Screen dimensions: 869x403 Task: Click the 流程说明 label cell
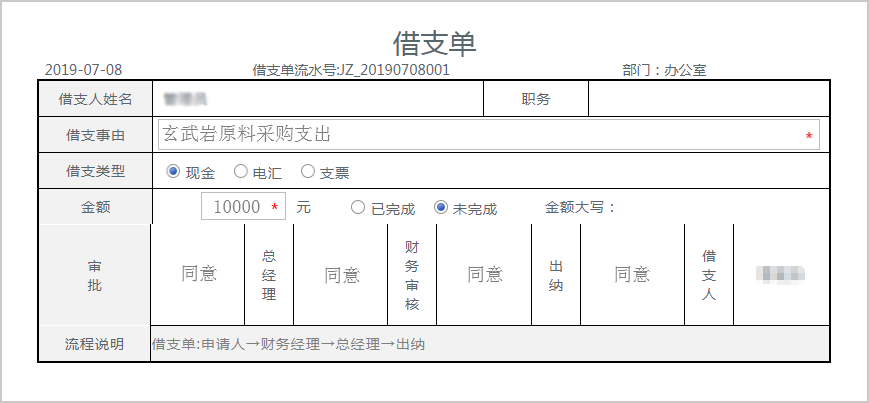click(x=95, y=344)
